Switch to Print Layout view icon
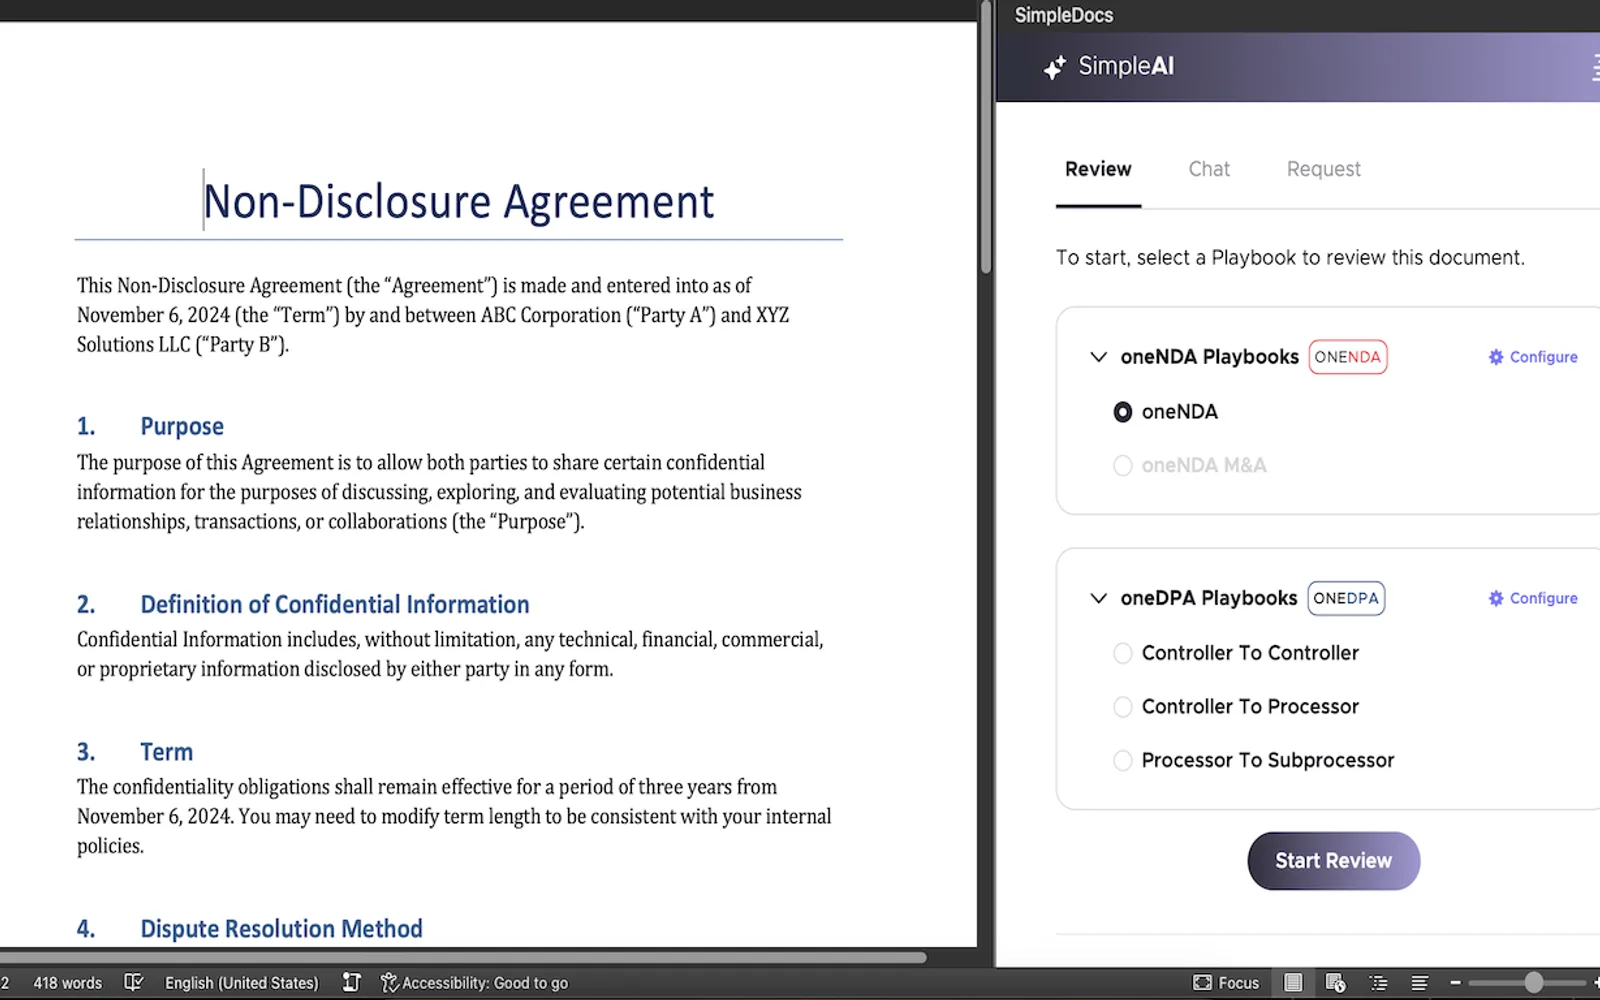Screen dimensions: 1600x1000 point(1293,983)
